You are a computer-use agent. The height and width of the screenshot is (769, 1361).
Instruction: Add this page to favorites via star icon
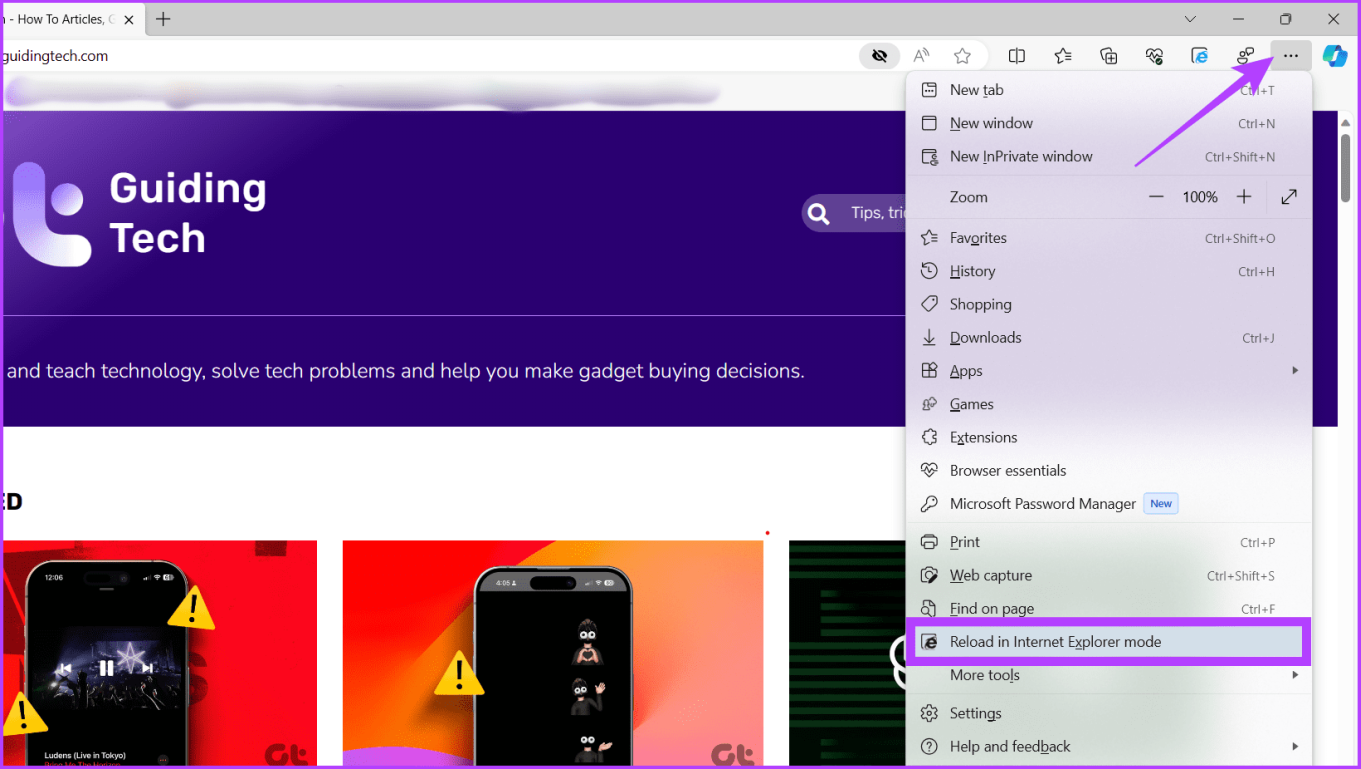click(962, 55)
